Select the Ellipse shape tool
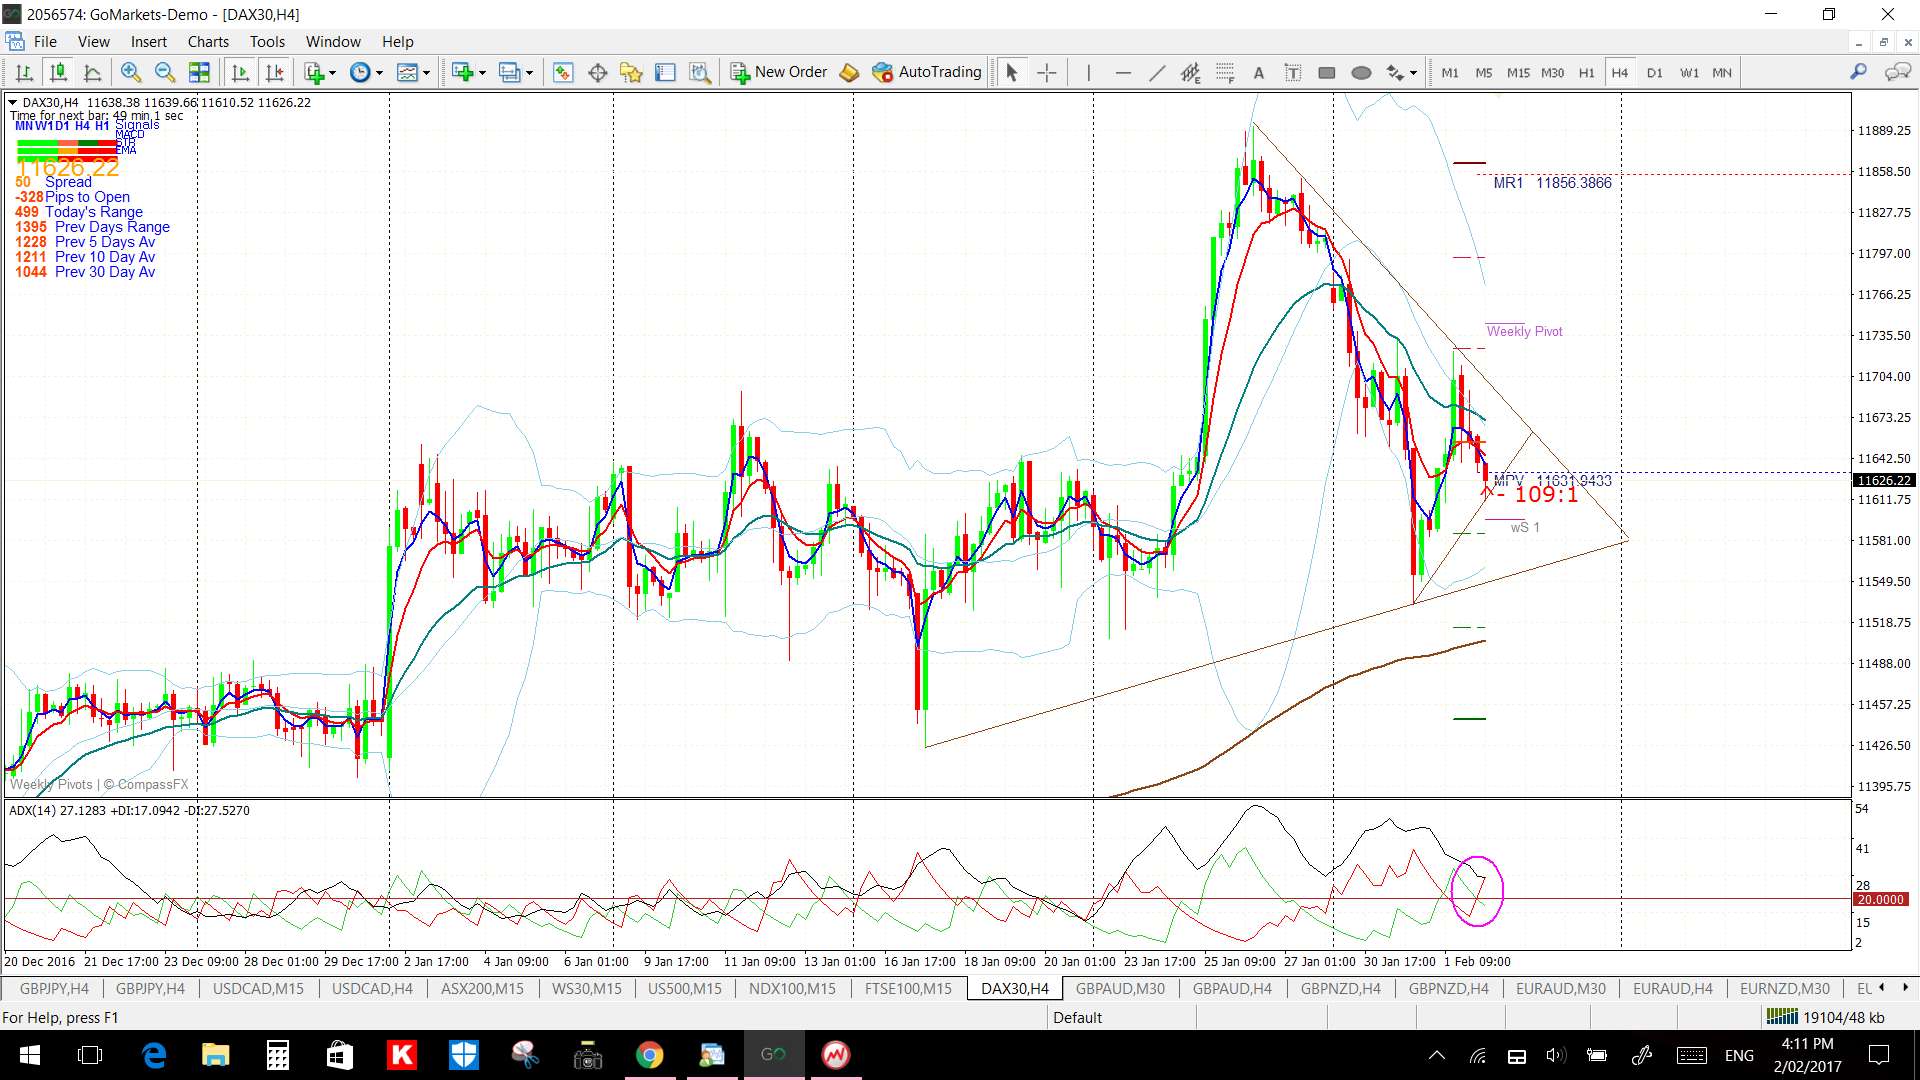Viewport: 1920px width, 1080px height. 1361,72
